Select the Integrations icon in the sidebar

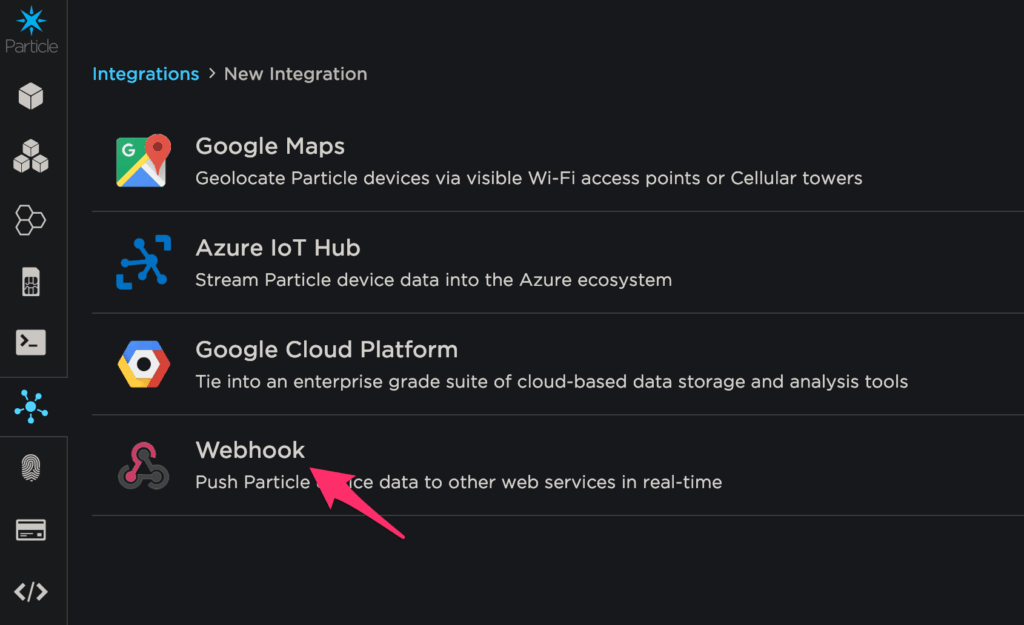click(x=31, y=406)
